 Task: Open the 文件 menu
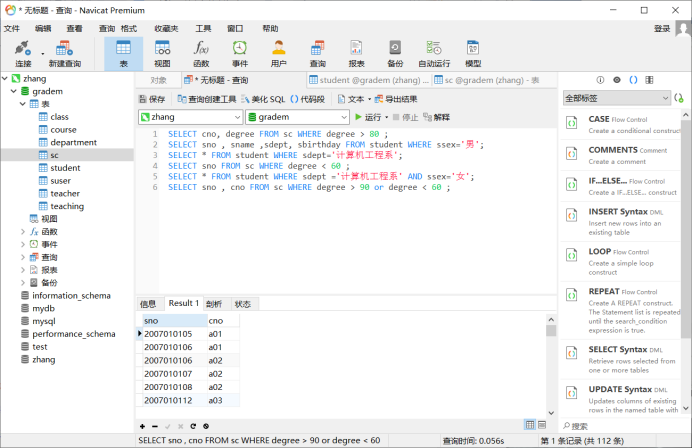pyautogui.click(x=12, y=29)
